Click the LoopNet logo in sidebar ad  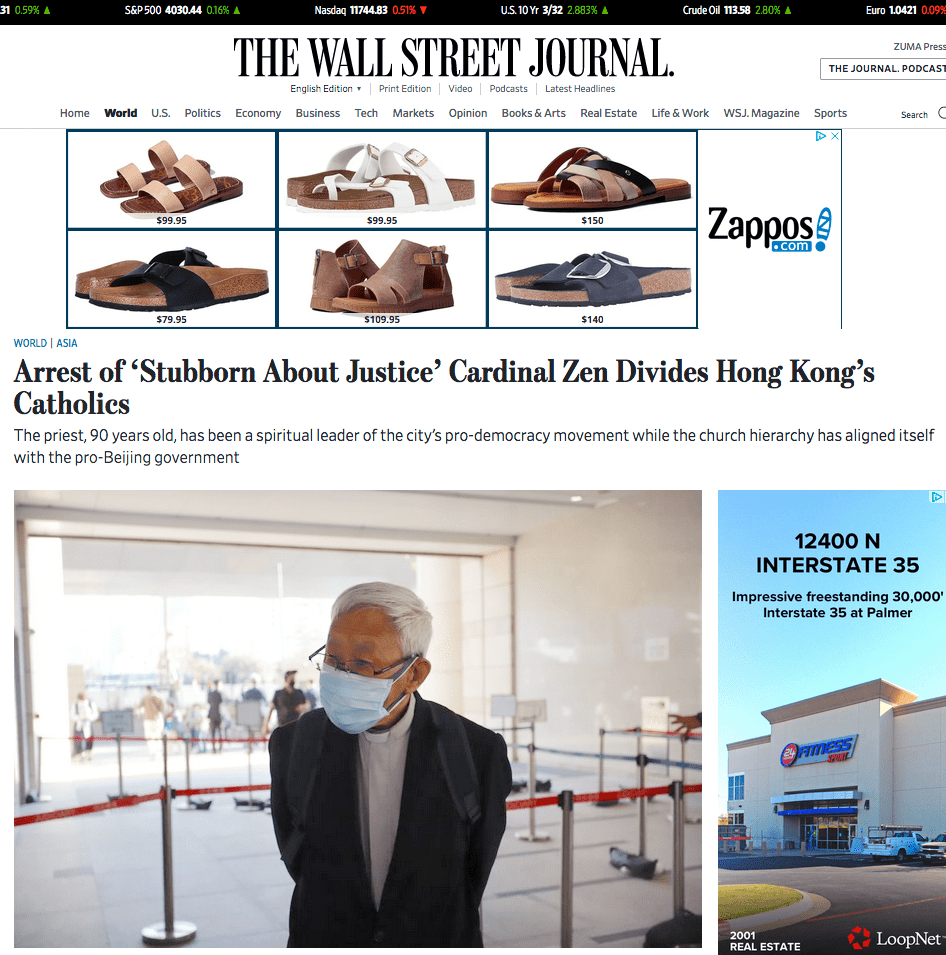click(x=894, y=938)
